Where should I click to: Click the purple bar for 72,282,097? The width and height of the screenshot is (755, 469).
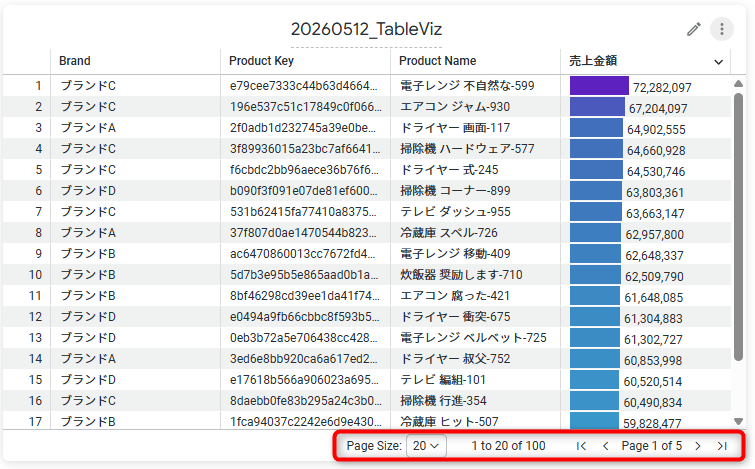point(599,86)
